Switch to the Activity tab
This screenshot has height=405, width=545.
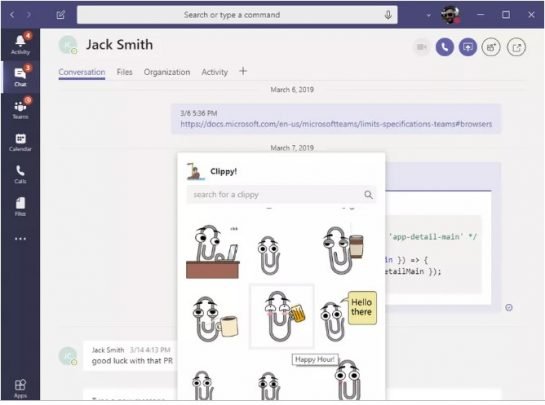coord(214,72)
